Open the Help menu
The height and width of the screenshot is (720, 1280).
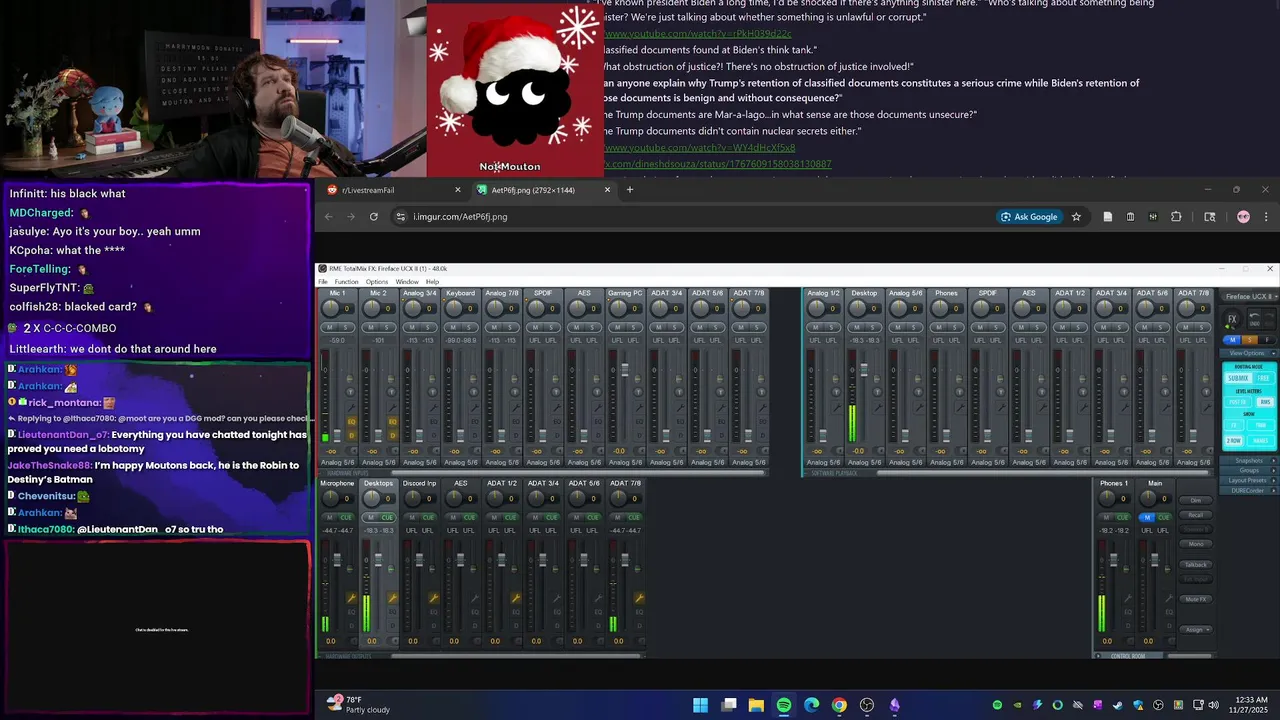point(432,282)
